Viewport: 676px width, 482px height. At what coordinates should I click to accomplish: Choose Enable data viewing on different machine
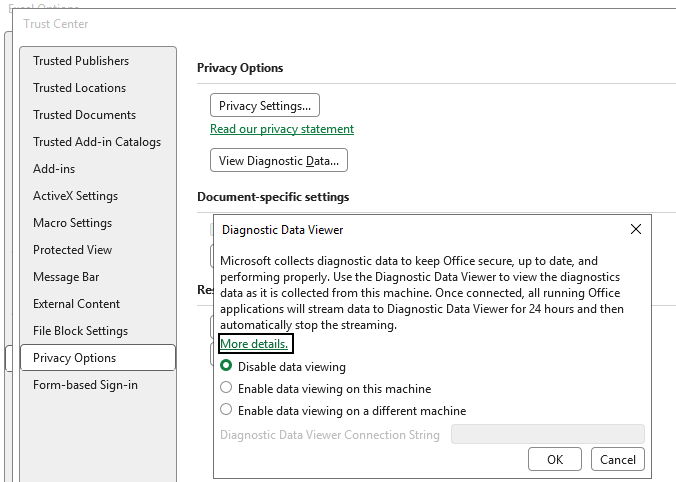(227, 411)
